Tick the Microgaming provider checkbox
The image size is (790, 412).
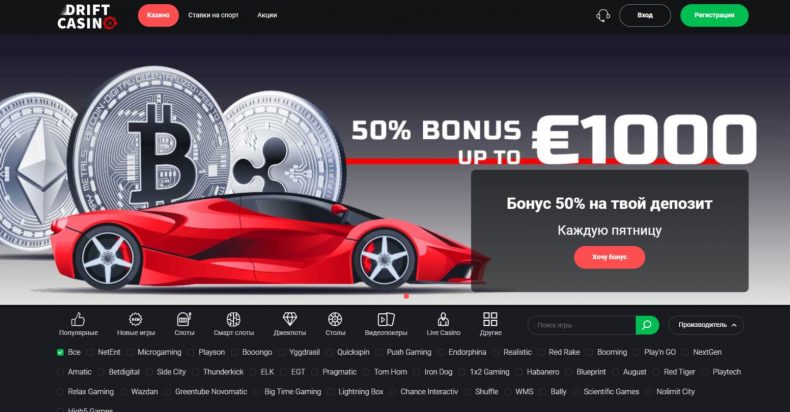tap(130, 353)
